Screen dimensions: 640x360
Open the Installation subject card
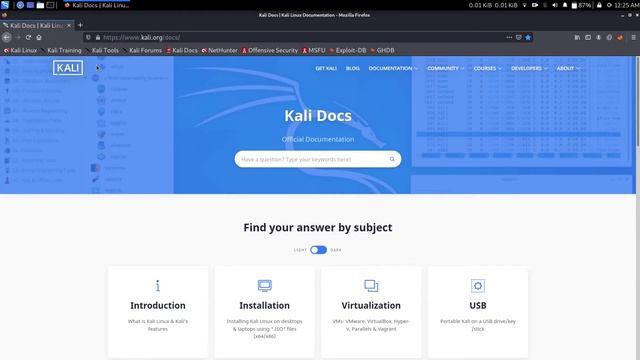[x=264, y=312]
